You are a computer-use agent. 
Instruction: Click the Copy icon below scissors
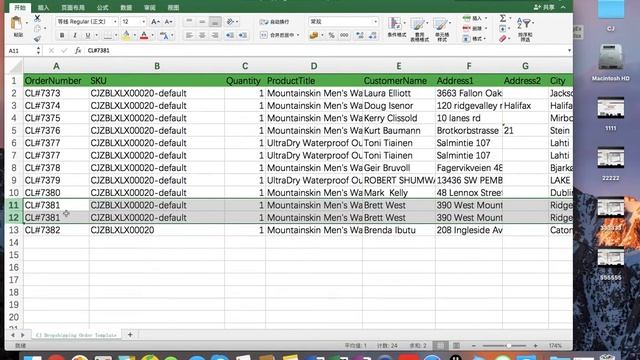point(37,29)
